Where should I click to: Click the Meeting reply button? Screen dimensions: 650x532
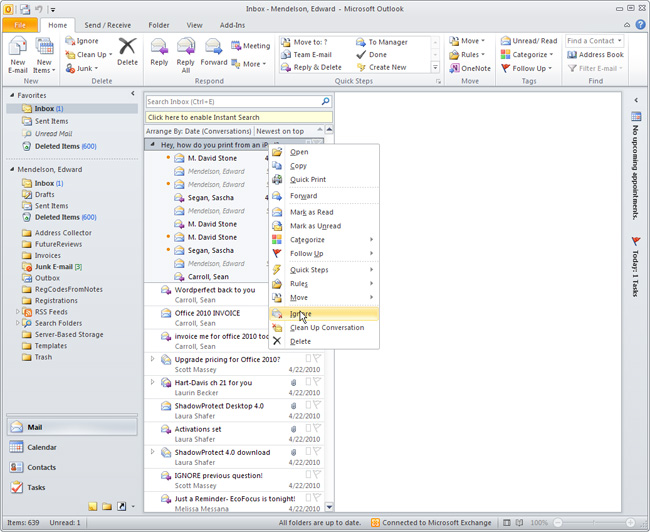251,46
